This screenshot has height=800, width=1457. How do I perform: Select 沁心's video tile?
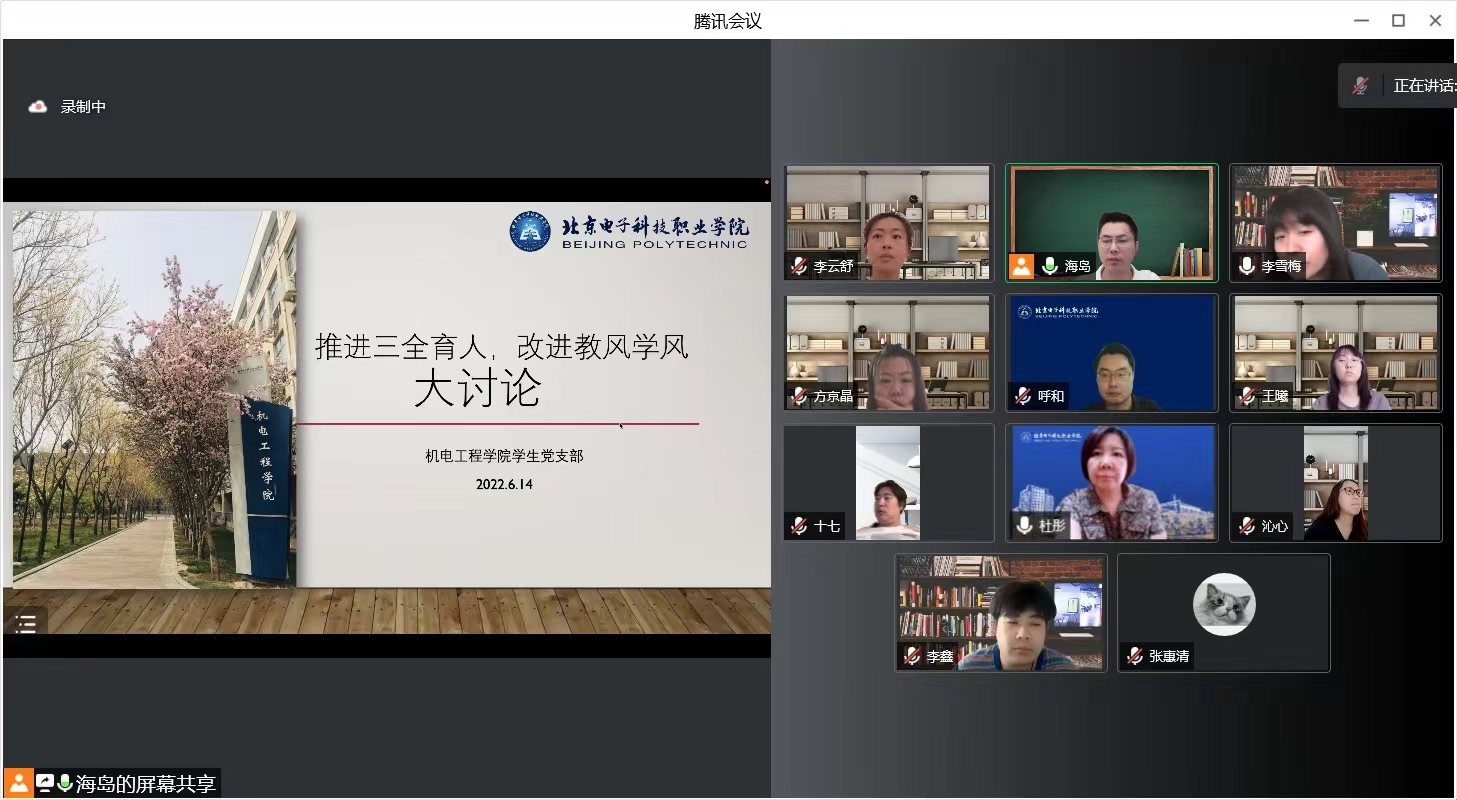tap(1335, 482)
